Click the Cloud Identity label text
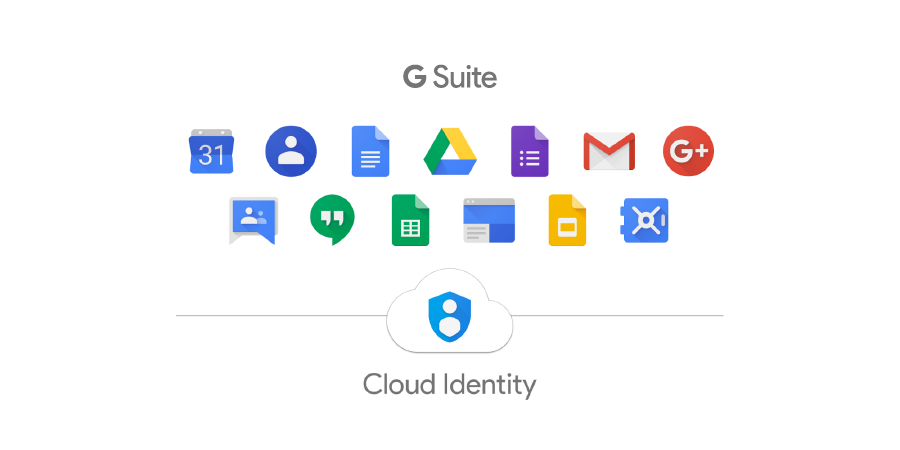 pos(449,385)
